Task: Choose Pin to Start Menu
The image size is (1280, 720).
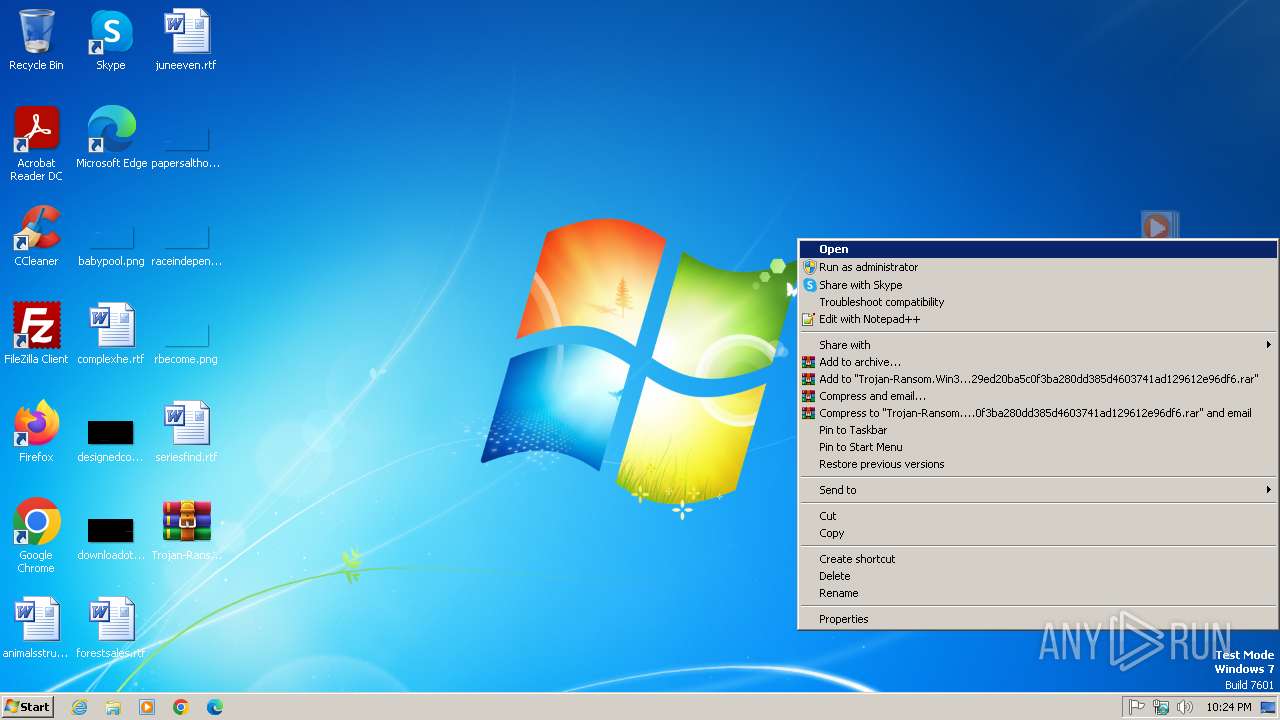Action: (1037, 447)
